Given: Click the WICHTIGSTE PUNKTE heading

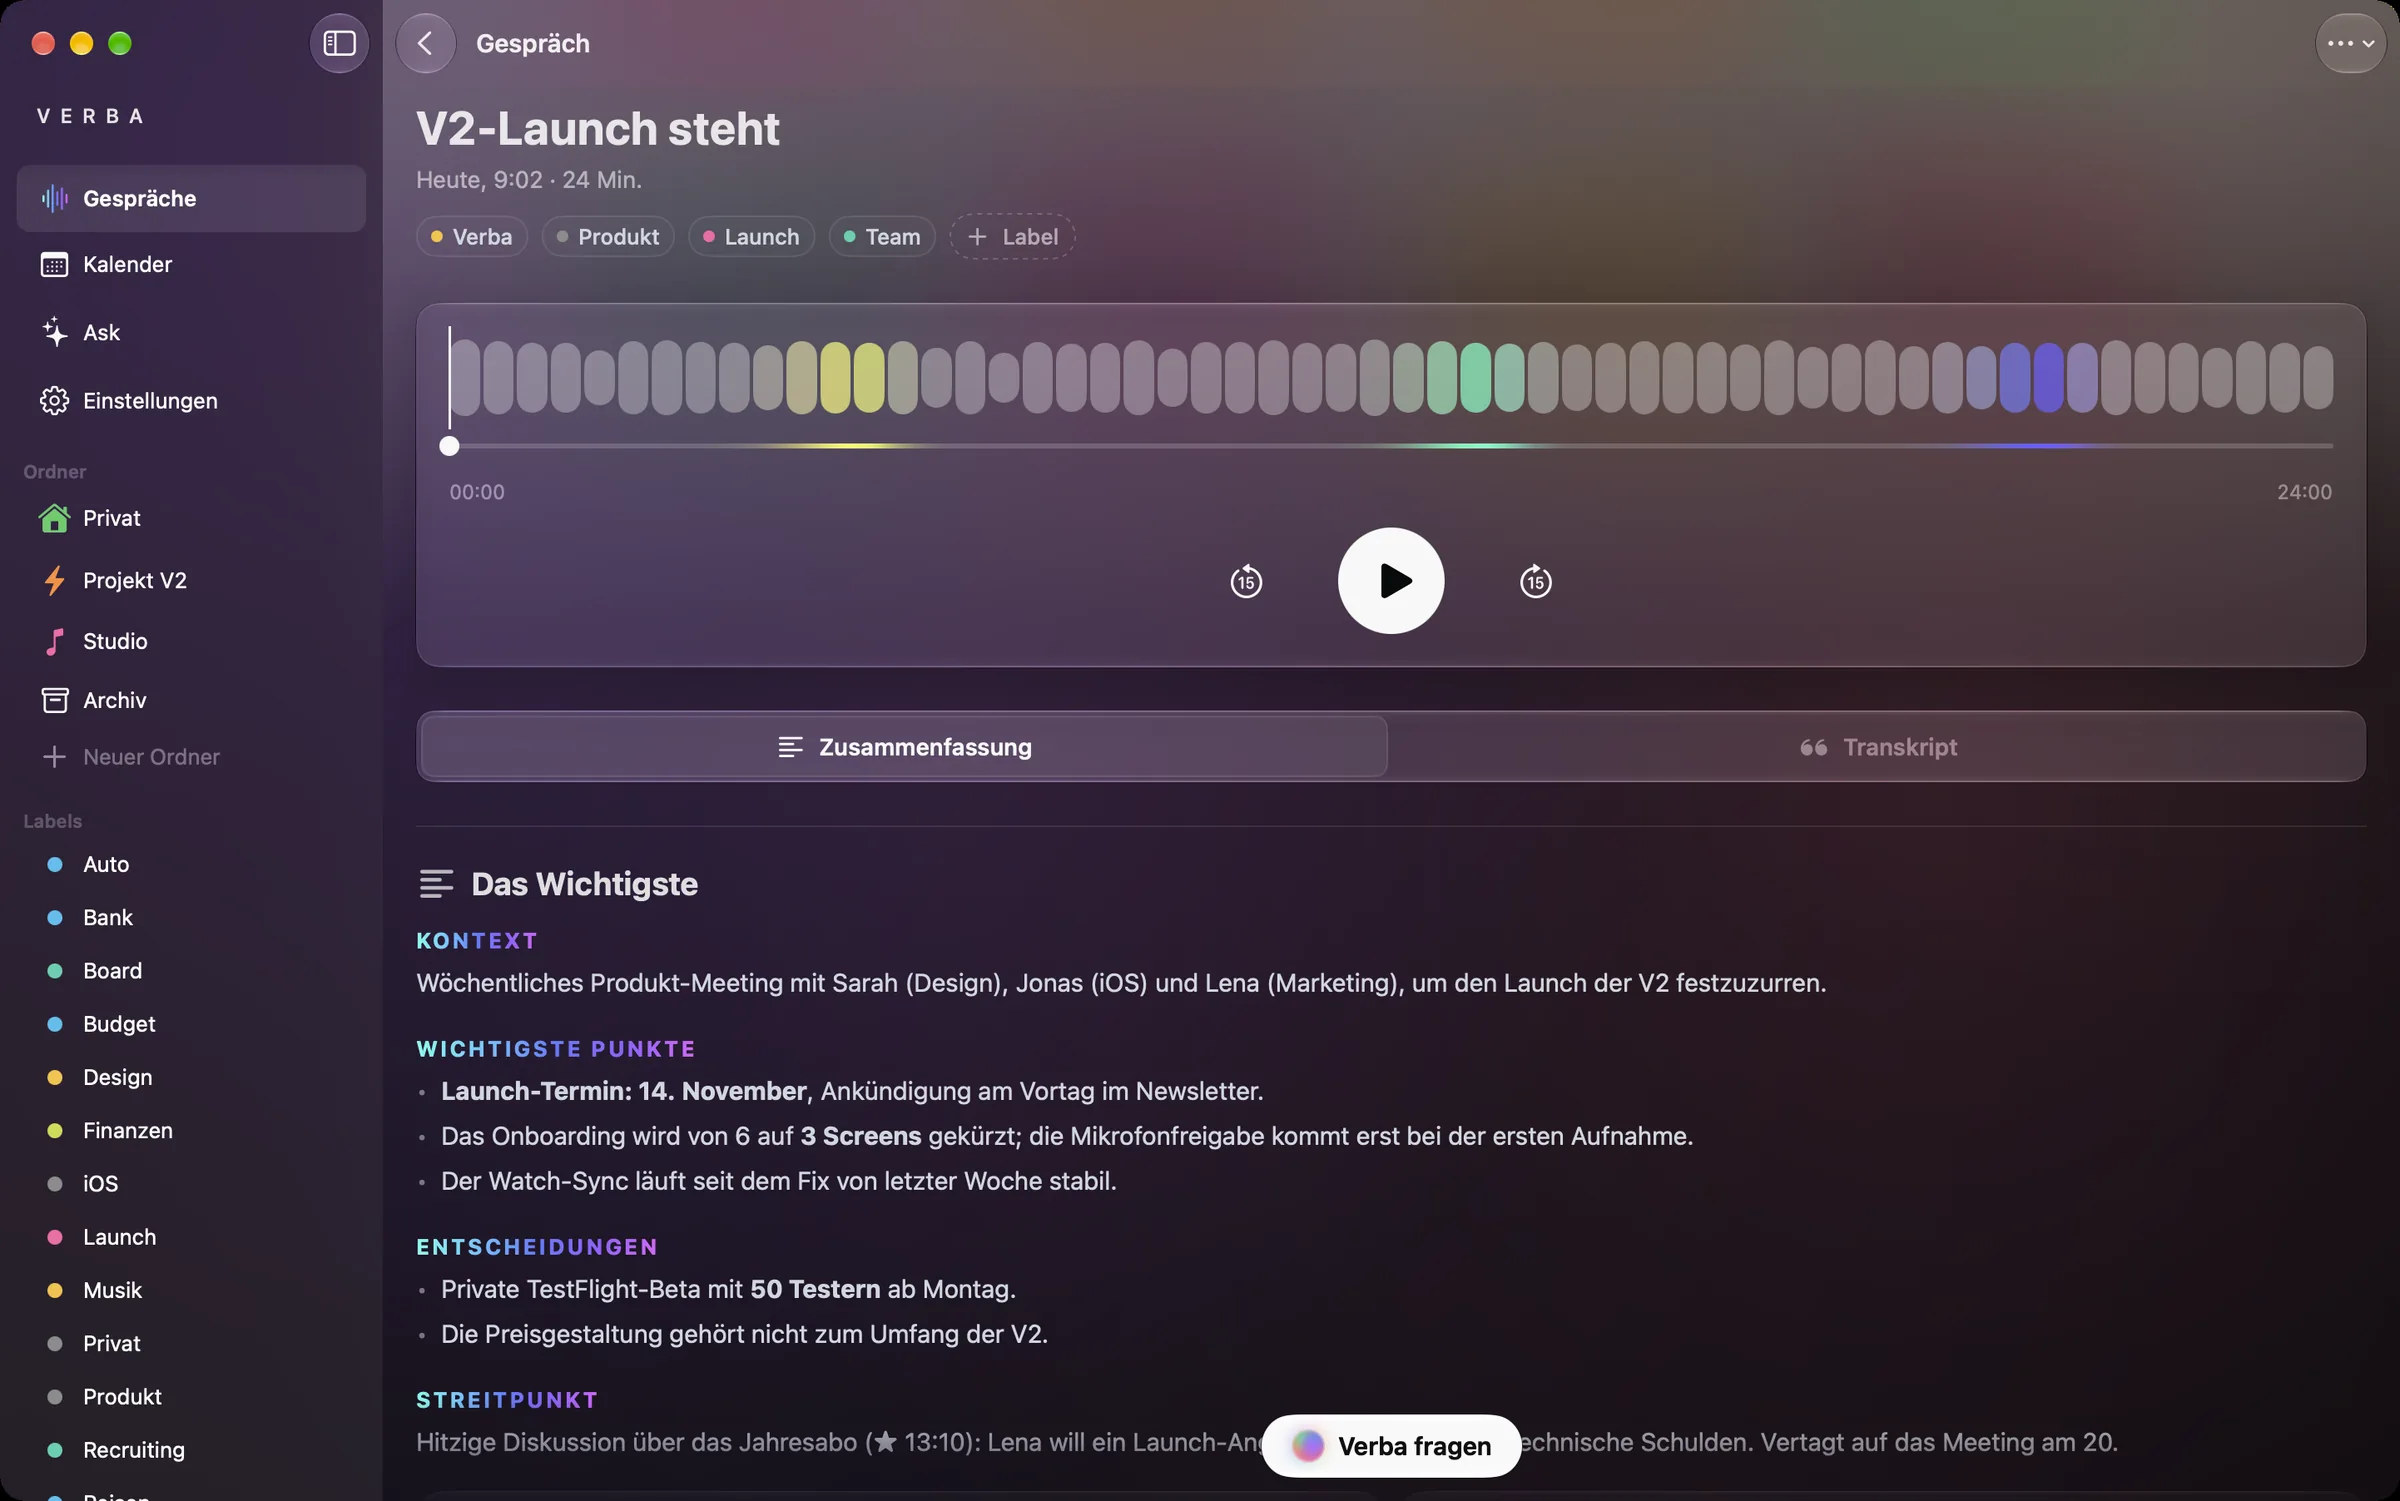Looking at the screenshot, I should pyautogui.click(x=556, y=1049).
